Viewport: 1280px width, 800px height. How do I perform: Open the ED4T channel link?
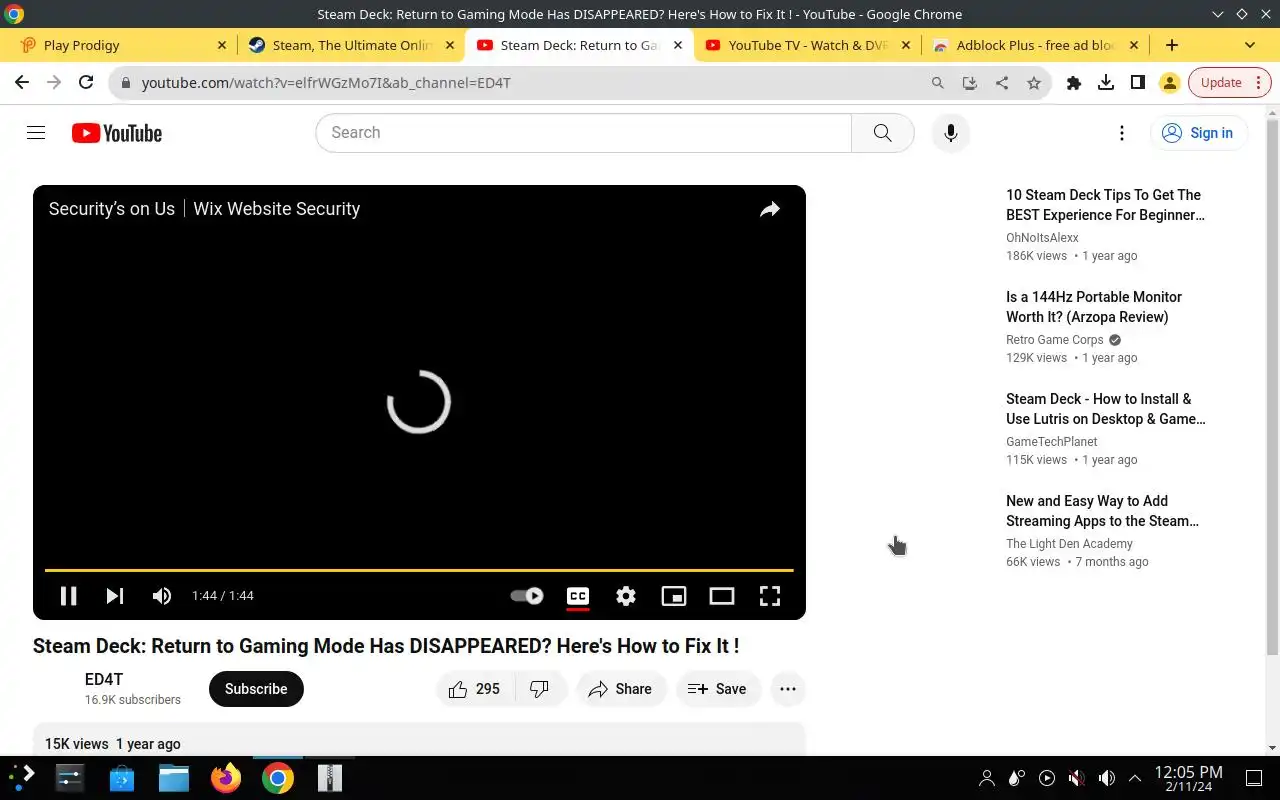104,680
